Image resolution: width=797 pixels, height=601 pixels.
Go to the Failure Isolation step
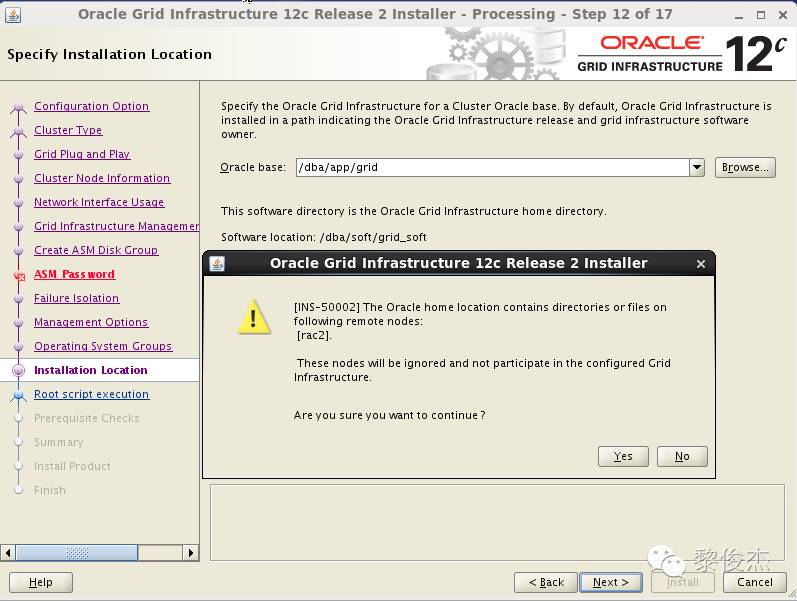76,298
